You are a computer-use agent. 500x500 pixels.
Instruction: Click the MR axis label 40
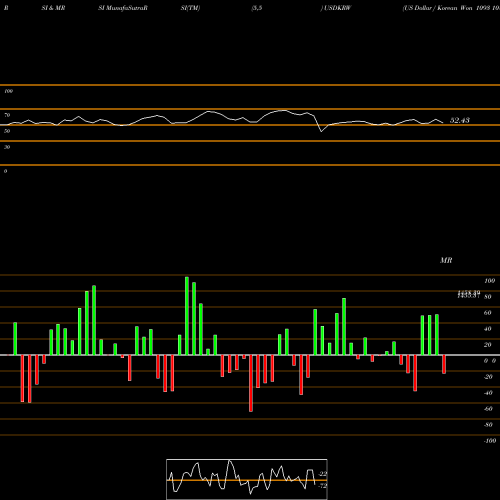click(x=487, y=329)
